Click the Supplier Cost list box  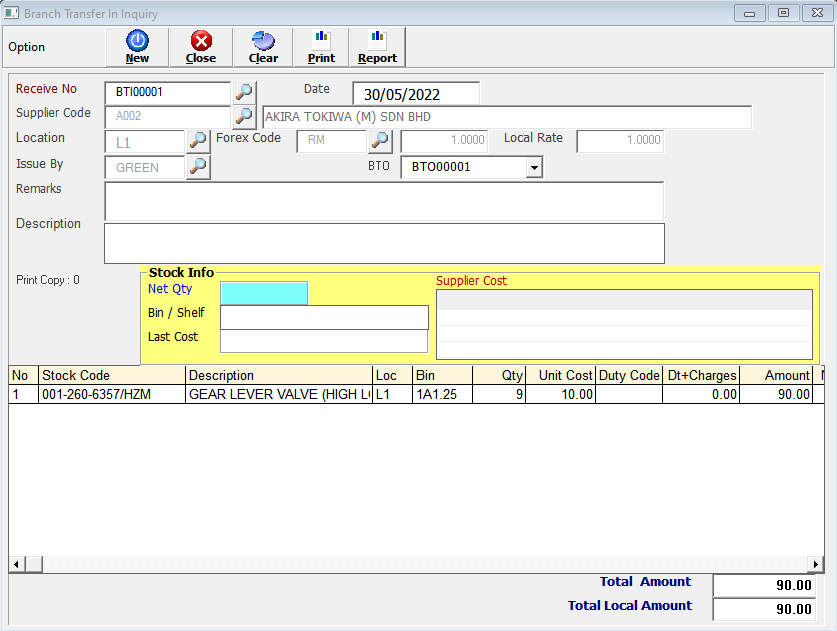[x=625, y=325]
